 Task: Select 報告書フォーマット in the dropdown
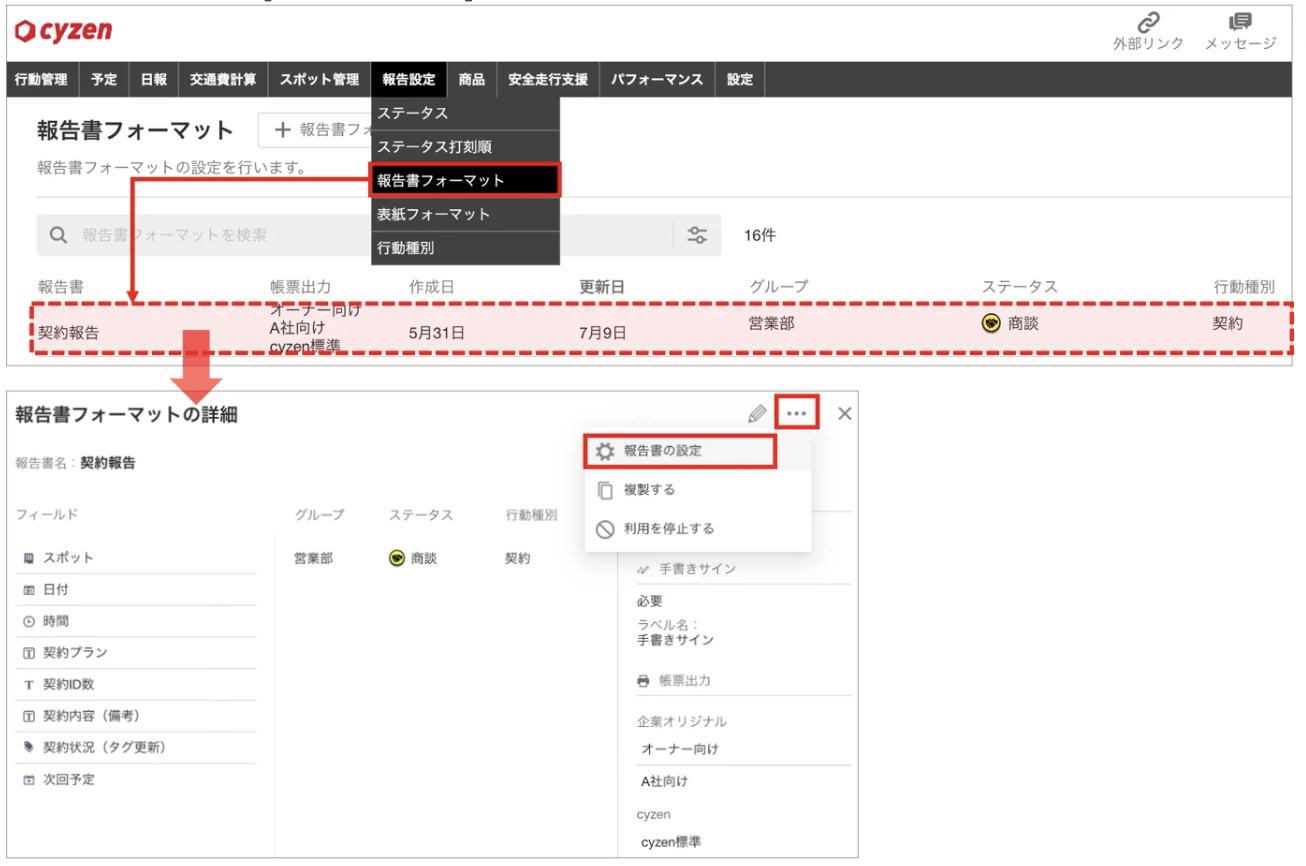pos(465,181)
